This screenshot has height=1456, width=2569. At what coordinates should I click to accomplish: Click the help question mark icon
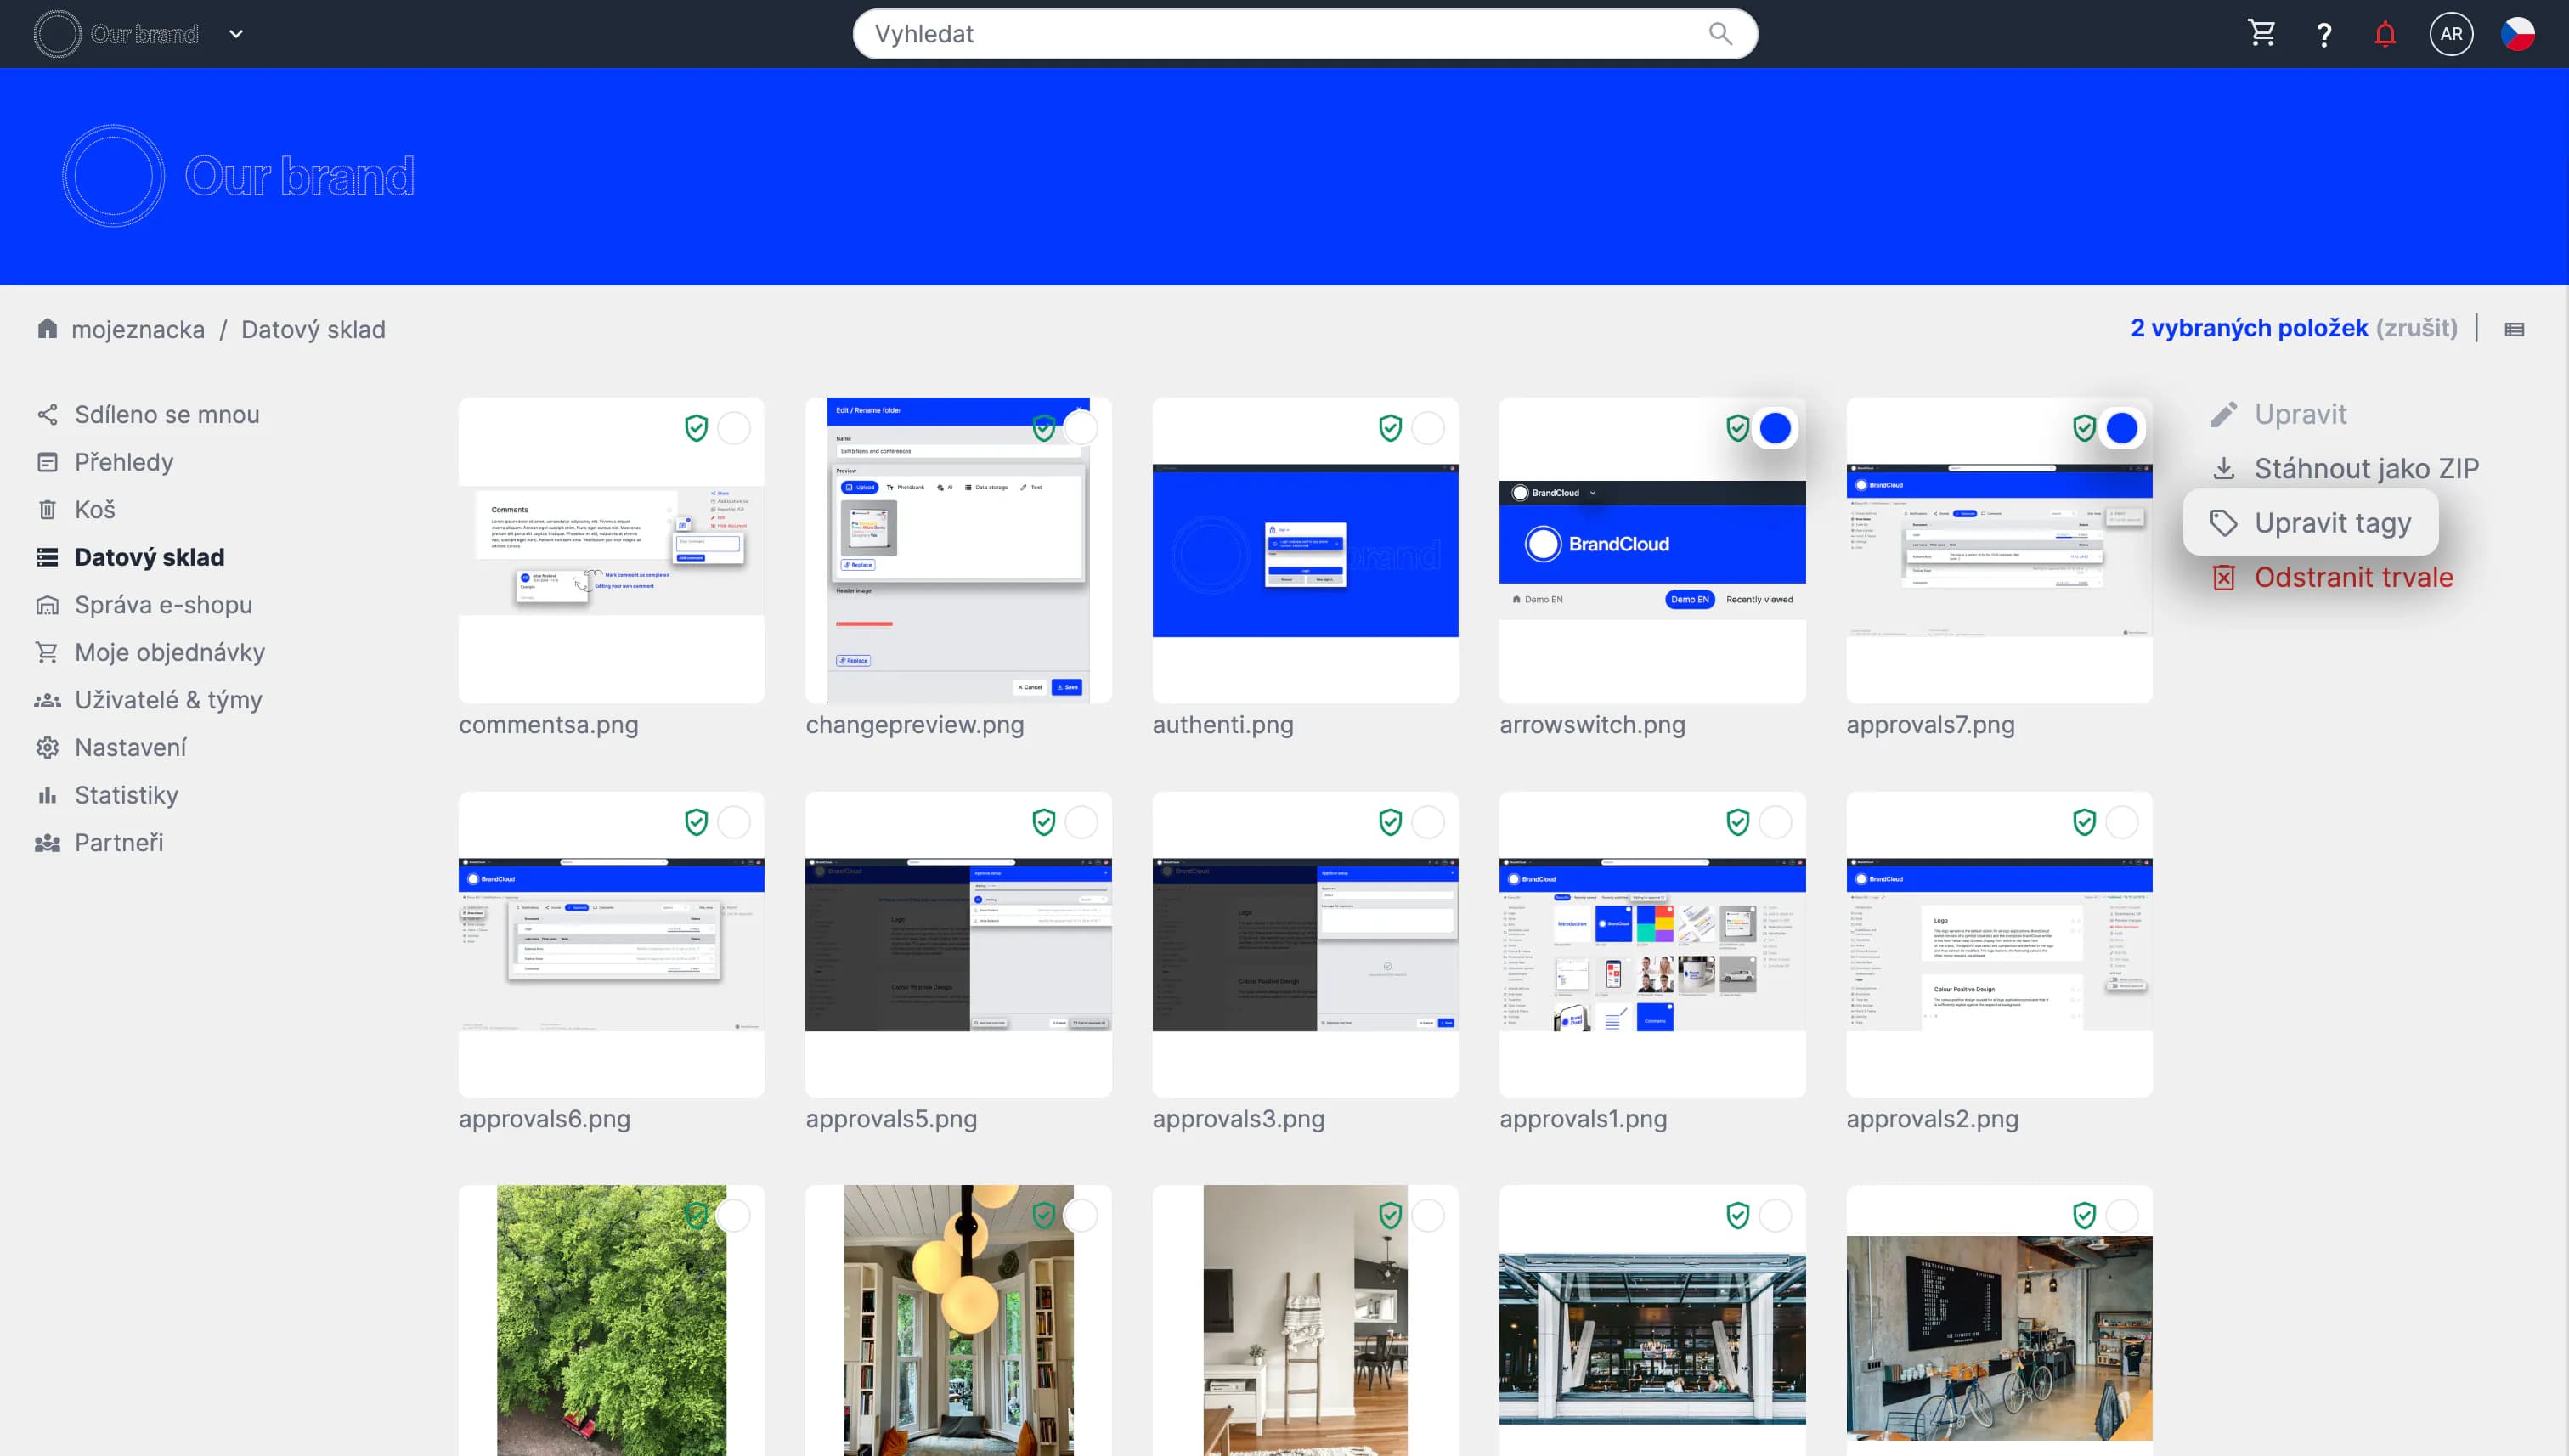coord(2324,35)
